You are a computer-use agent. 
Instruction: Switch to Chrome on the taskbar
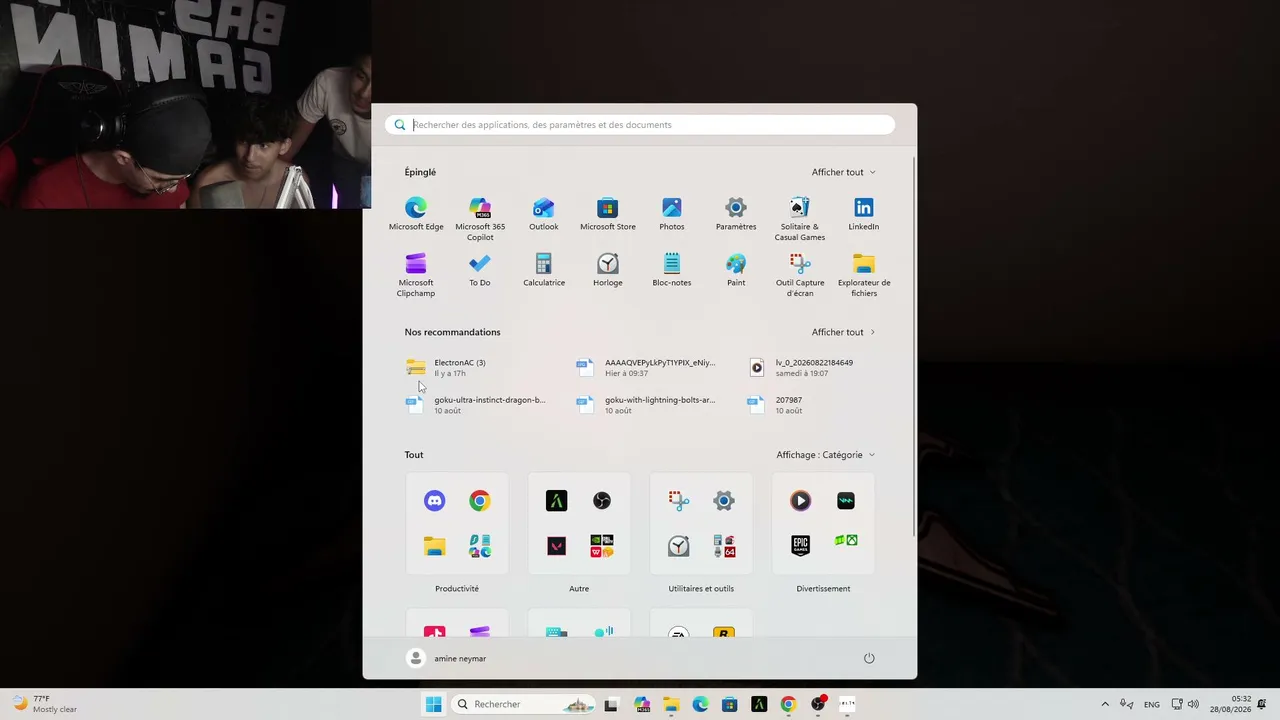788,704
